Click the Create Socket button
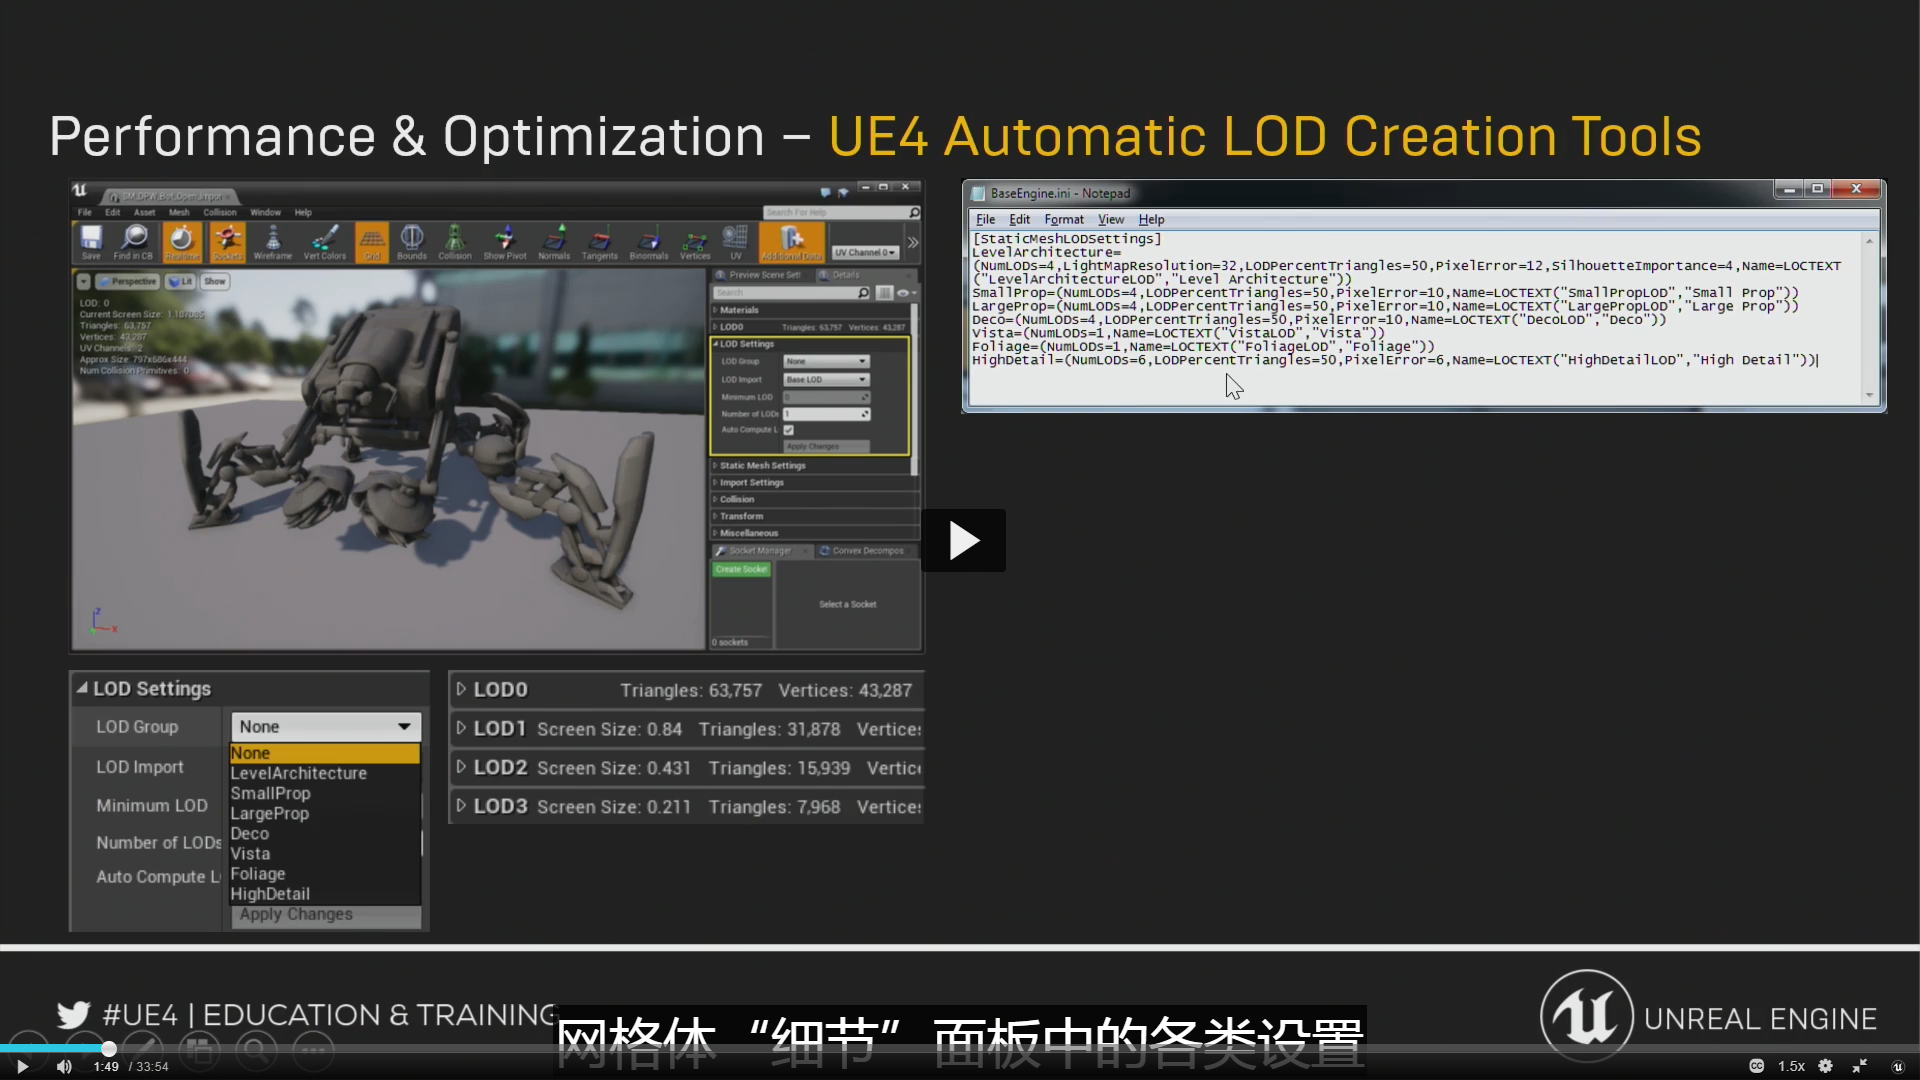This screenshot has height=1080, width=1920. pyautogui.click(x=741, y=569)
